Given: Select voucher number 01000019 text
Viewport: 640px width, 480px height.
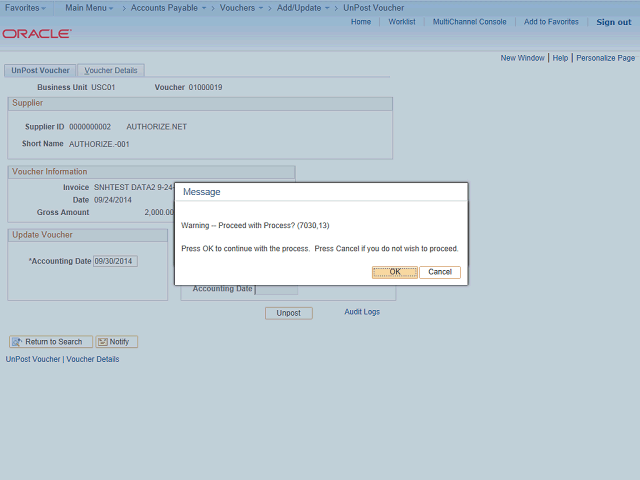Looking at the screenshot, I should point(205,87).
